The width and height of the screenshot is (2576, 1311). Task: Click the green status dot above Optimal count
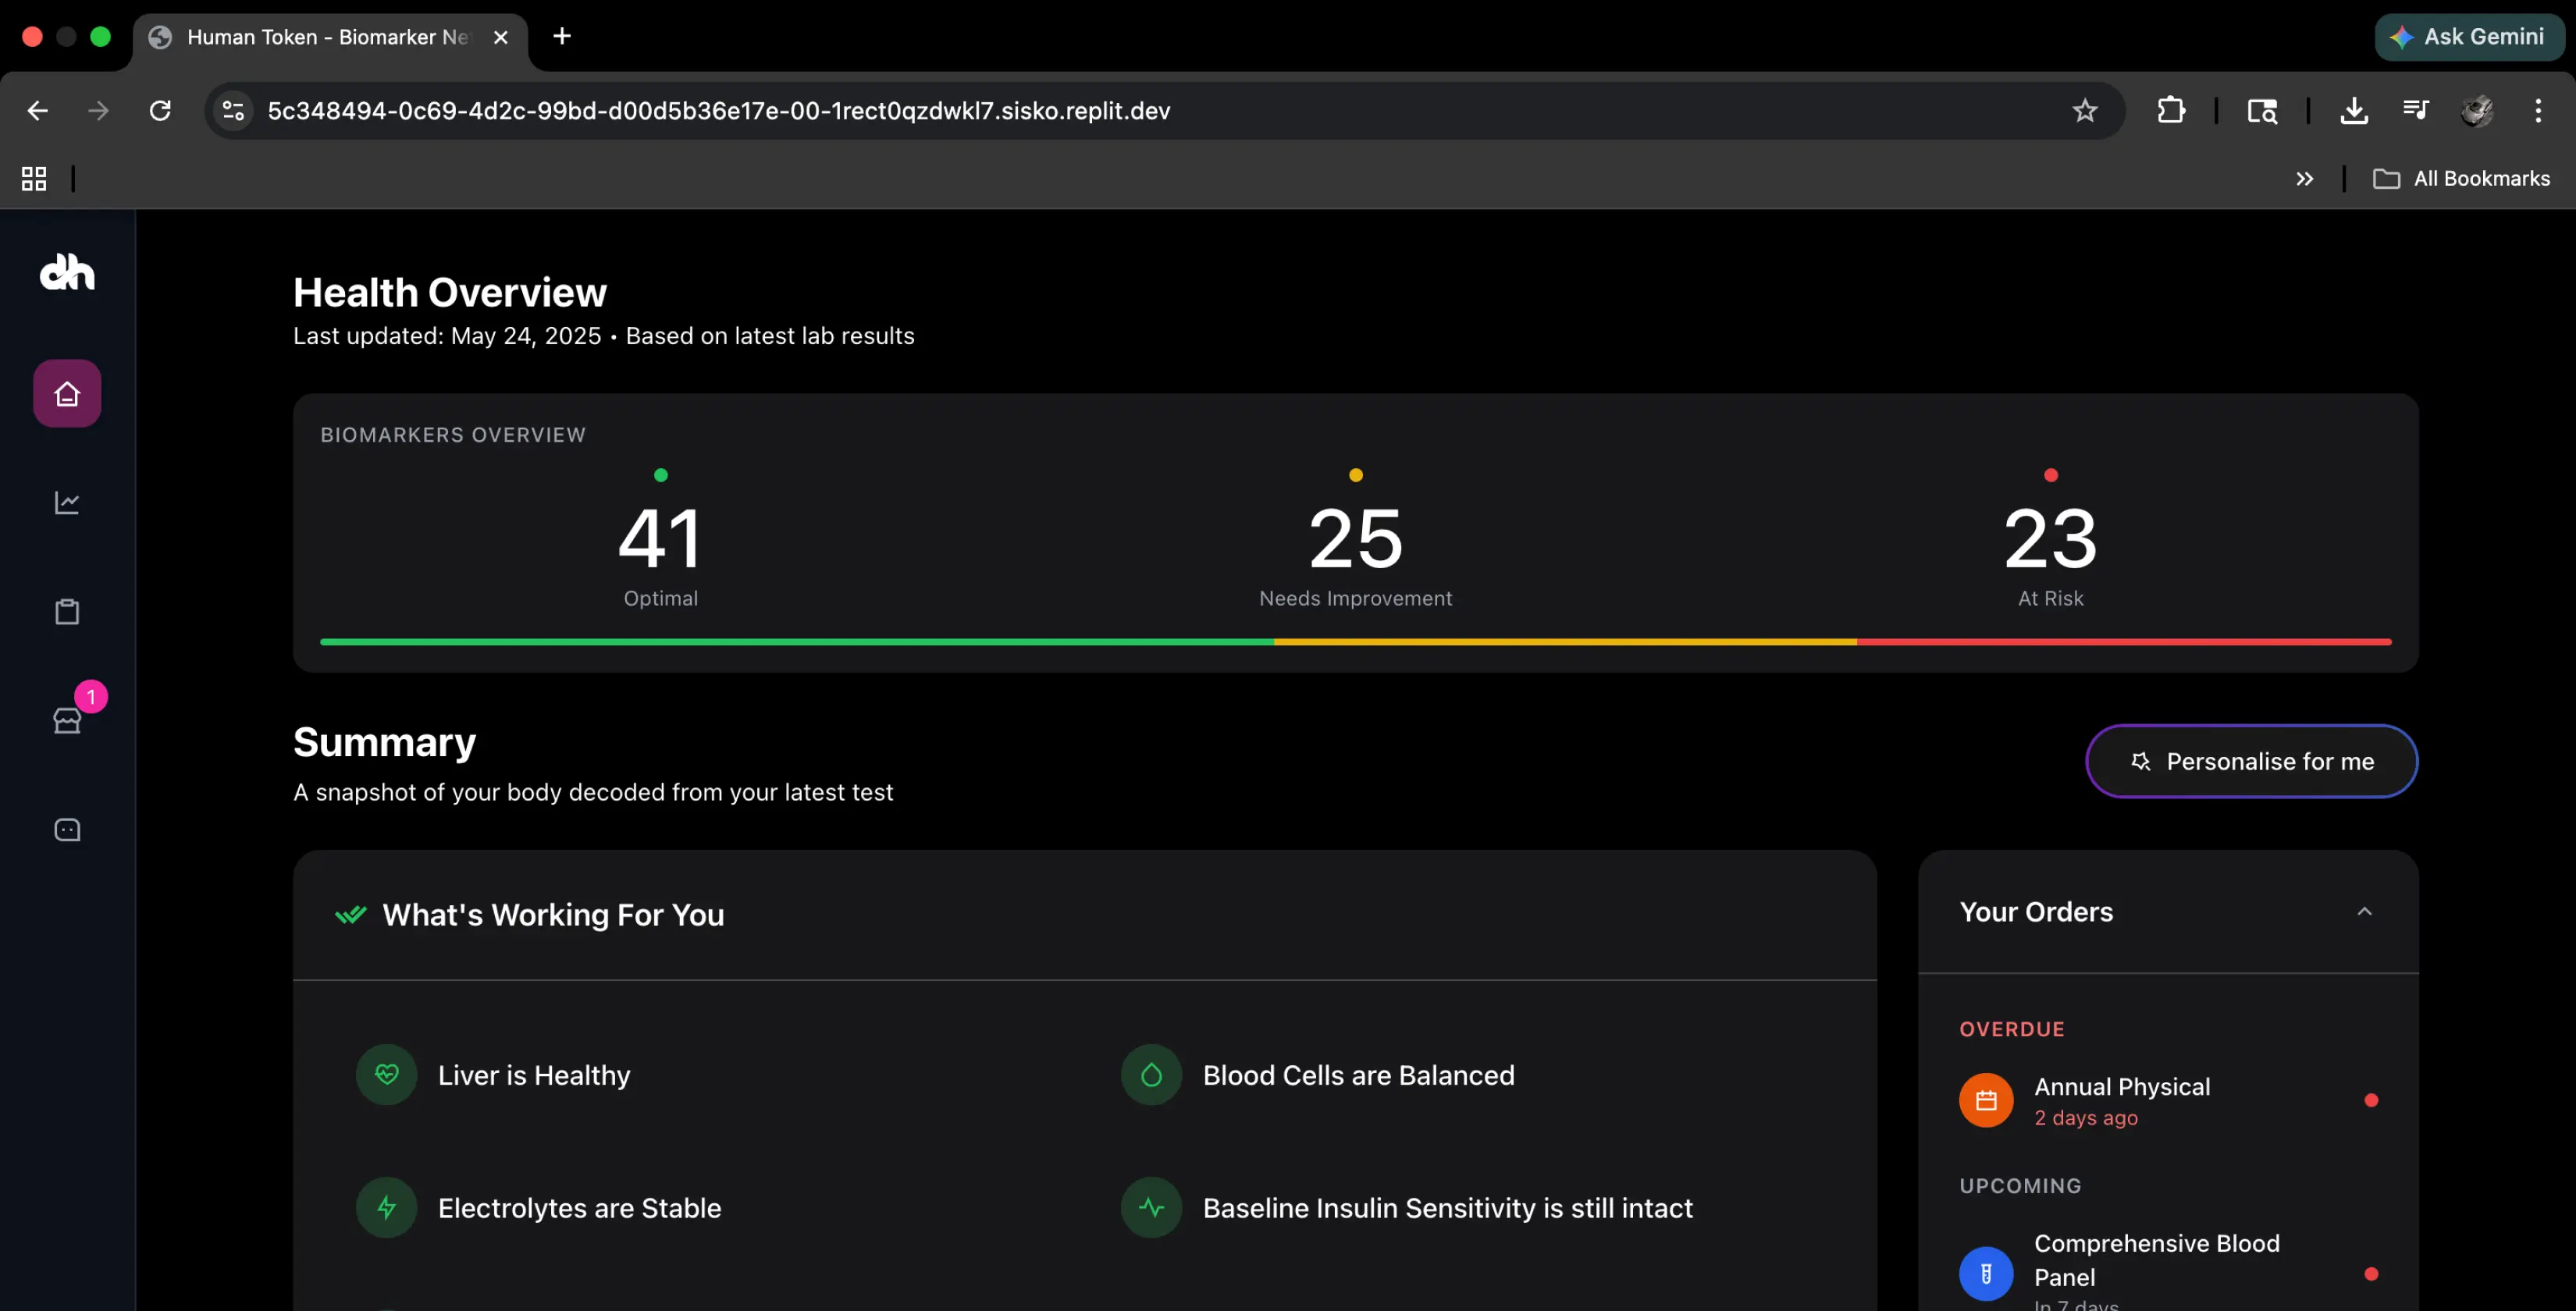click(x=660, y=475)
